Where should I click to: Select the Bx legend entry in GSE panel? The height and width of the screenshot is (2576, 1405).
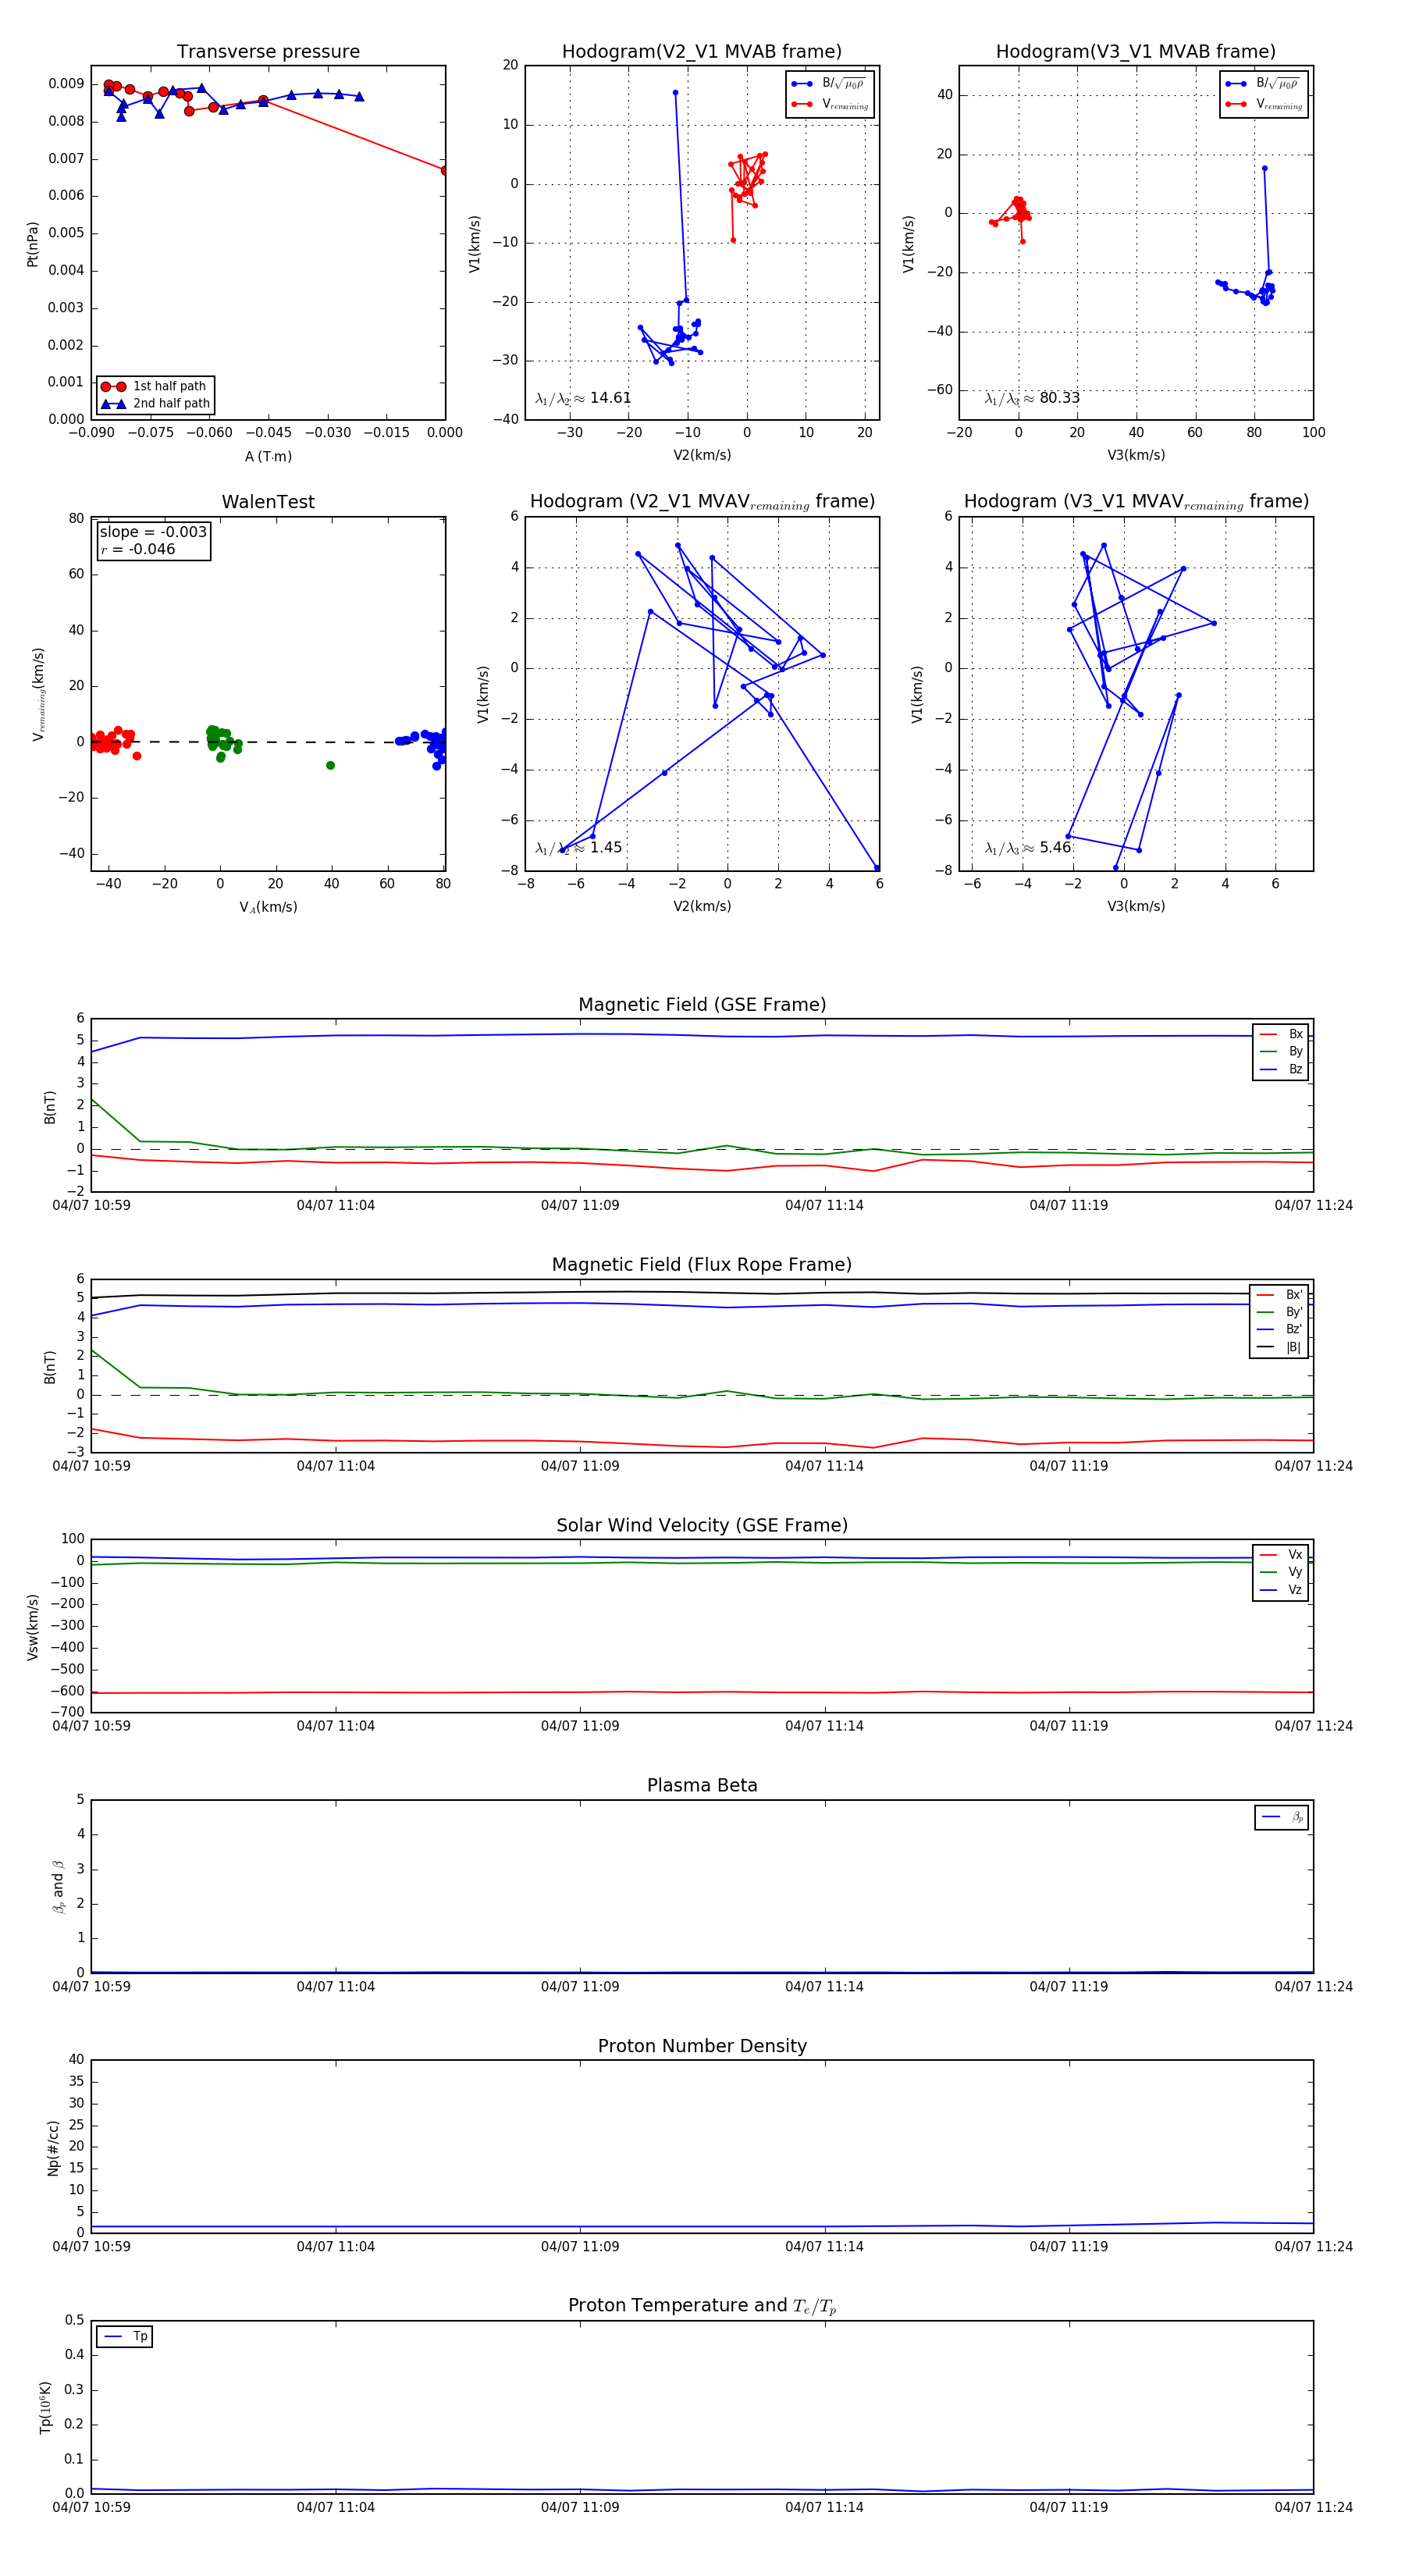pos(1281,1034)
